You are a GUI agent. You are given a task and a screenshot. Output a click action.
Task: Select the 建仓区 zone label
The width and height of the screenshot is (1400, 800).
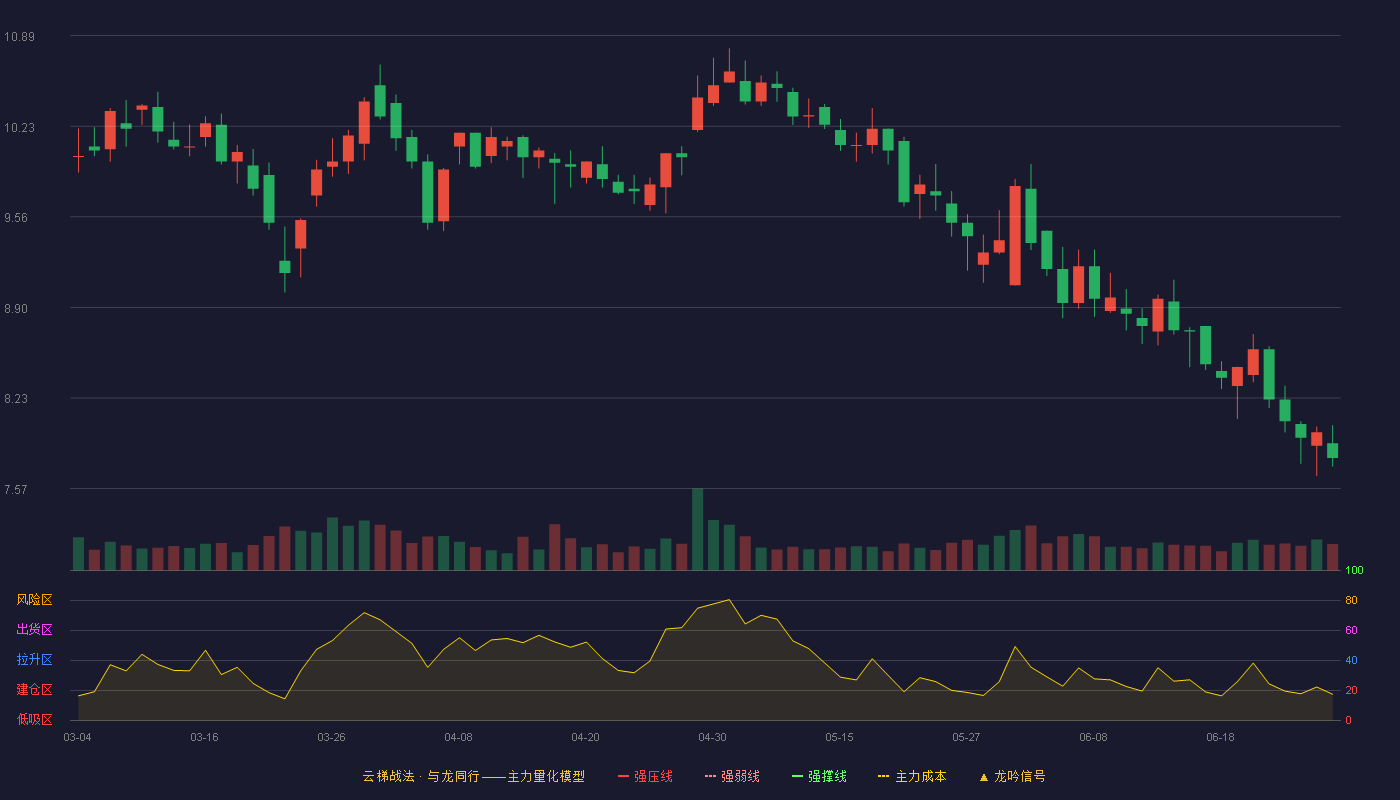coord(35,690)
